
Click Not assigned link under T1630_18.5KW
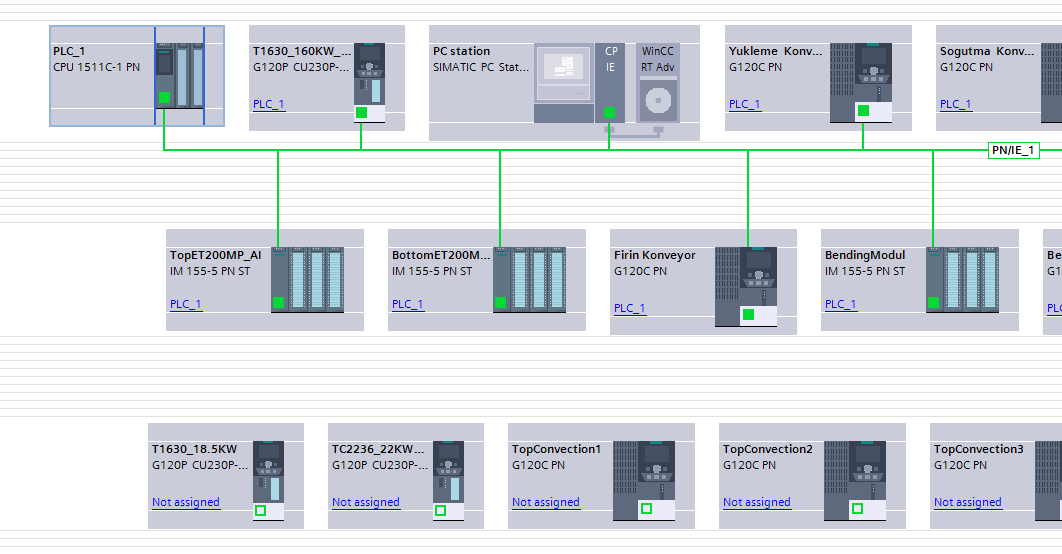click(x=186, y=502)
